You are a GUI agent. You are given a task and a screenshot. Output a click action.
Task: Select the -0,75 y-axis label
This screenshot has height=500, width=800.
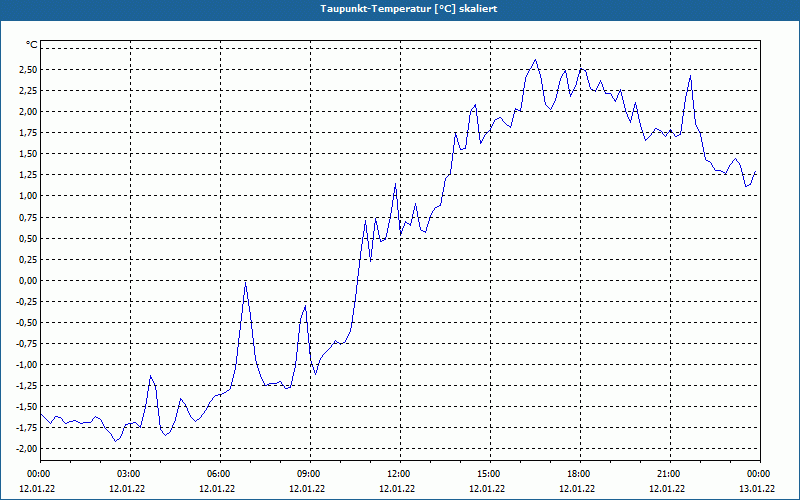27,344
